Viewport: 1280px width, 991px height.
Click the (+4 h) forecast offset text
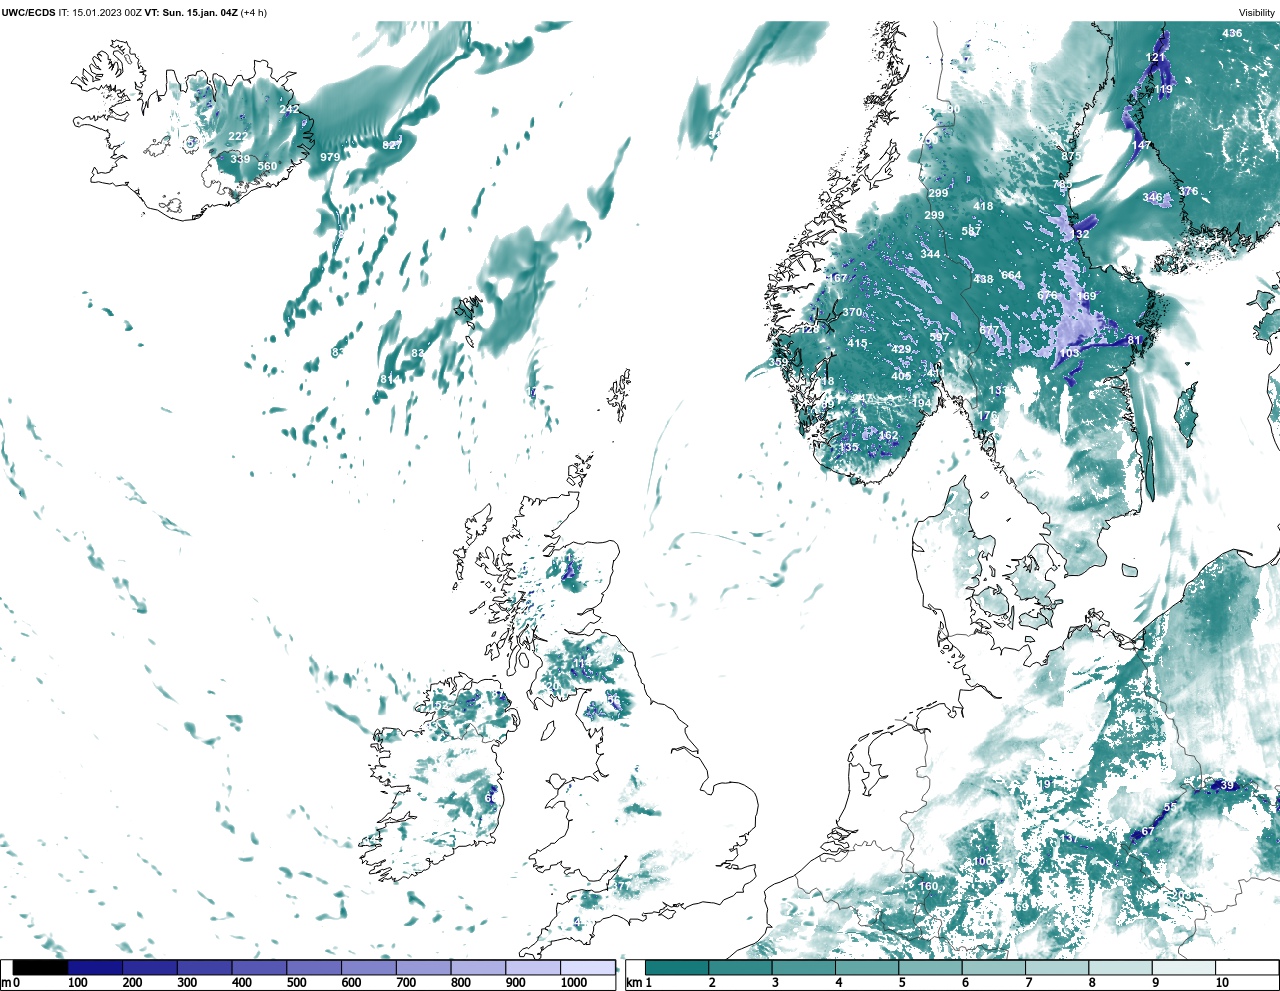[x=254, y=13]
